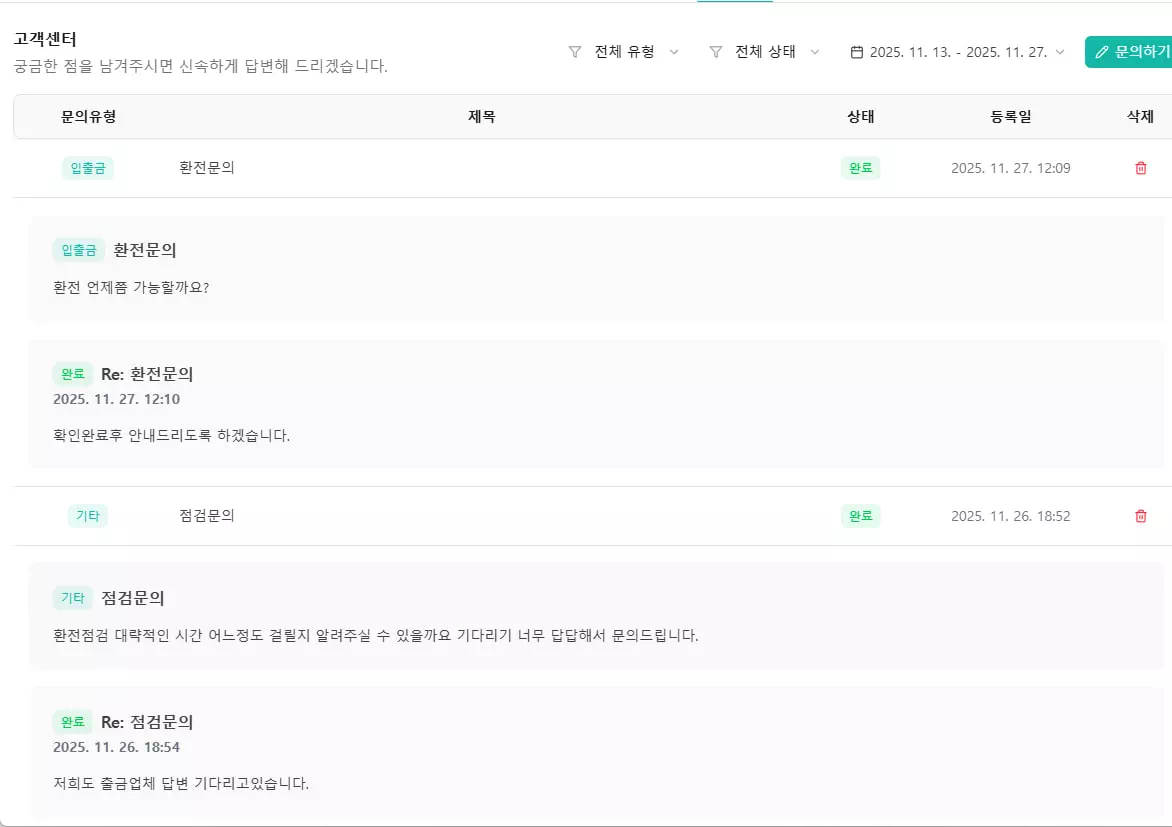Click the pencil icon on 문의하기 button
The height and width of the screenshot is (827, 1172).
[1102, 52]
